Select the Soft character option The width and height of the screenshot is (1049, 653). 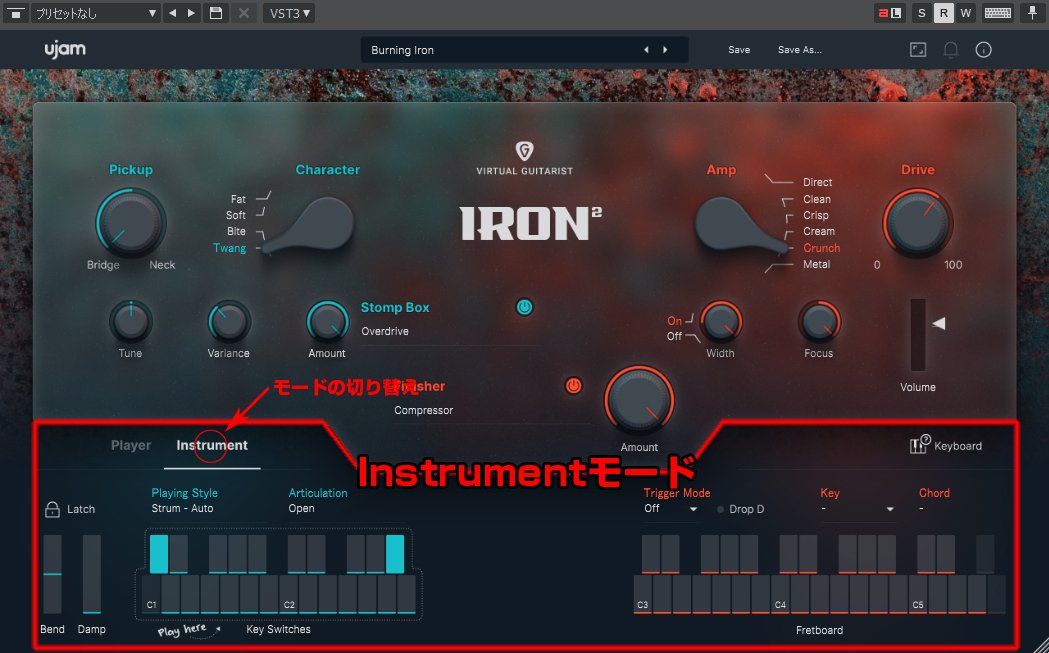coord(235,215)
